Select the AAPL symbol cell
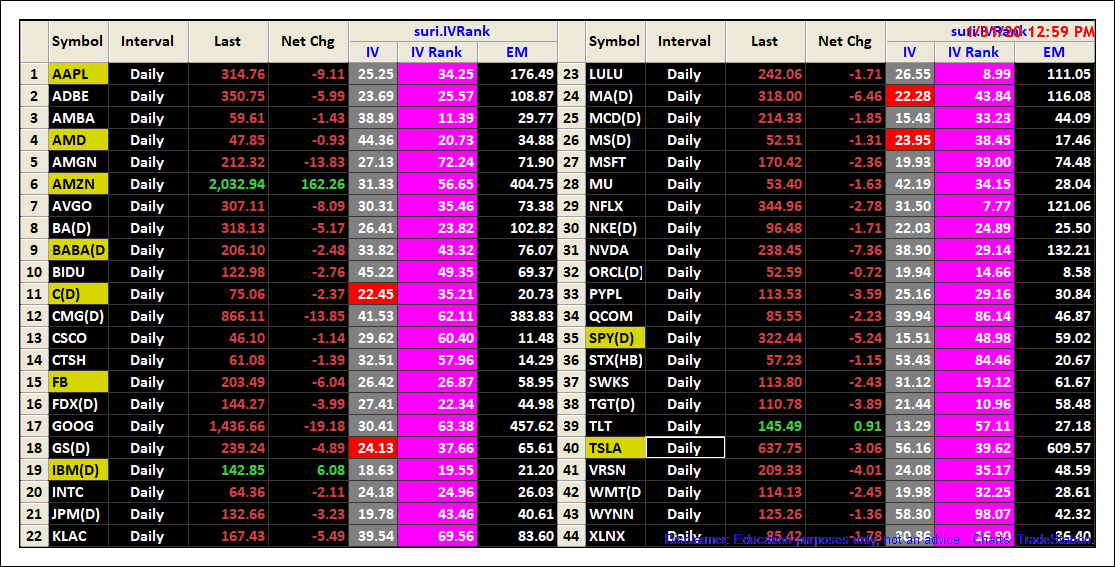The width and height of the screenshot is (1115, 567). [78, 74]
